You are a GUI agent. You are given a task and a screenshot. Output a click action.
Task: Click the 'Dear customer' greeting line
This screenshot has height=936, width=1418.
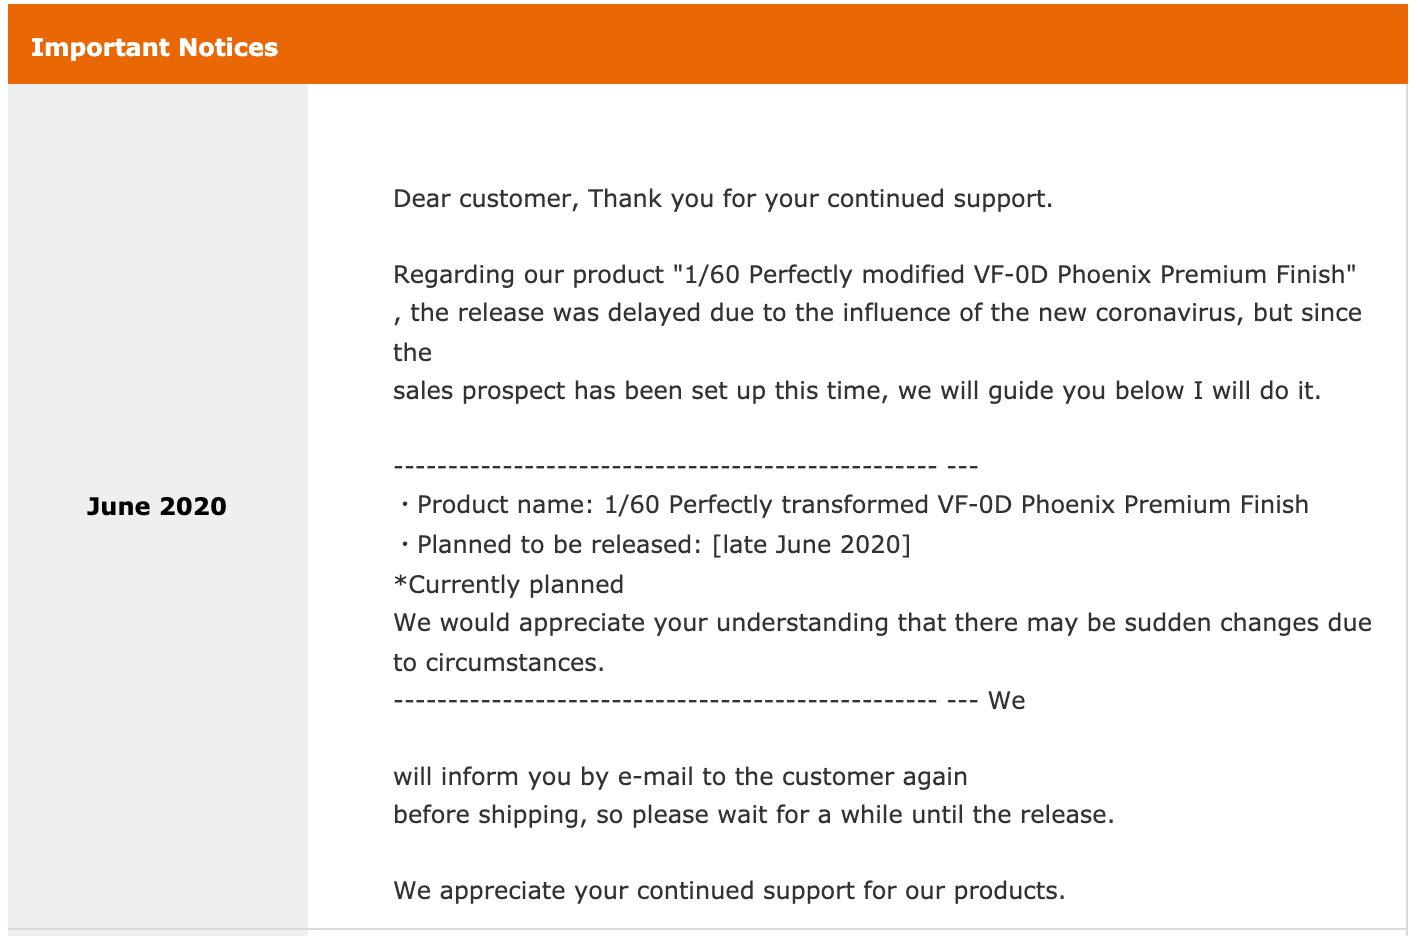tap(722, 198)
